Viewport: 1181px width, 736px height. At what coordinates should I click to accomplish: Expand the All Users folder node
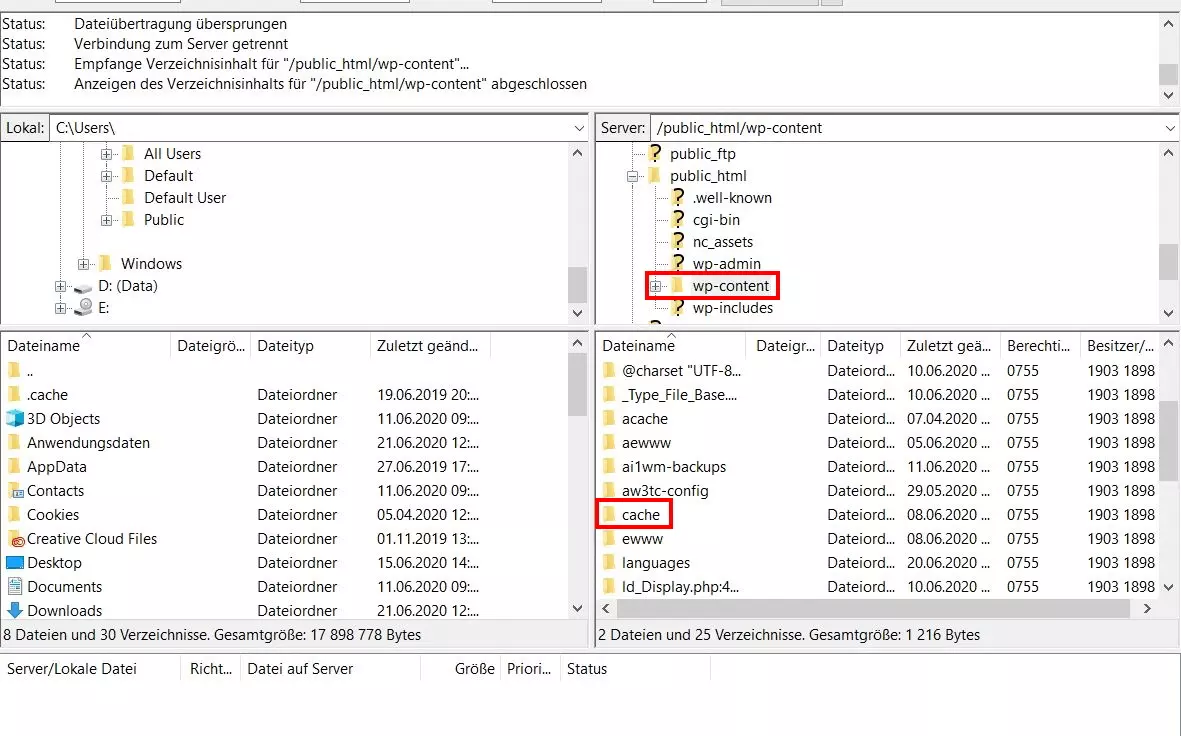pos(106,154)
